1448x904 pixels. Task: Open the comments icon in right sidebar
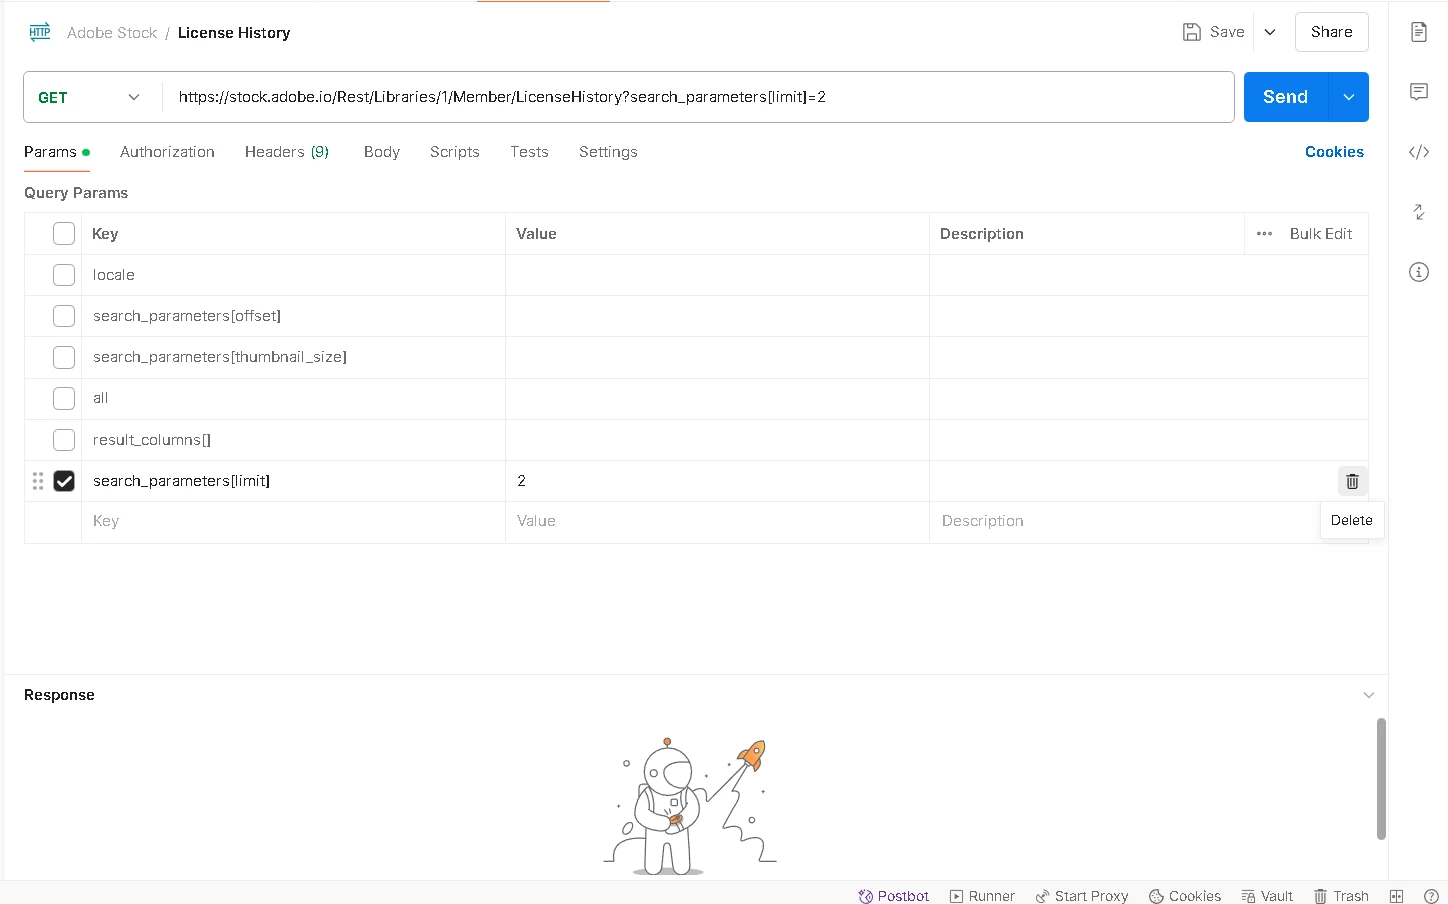click(1418, 92)
